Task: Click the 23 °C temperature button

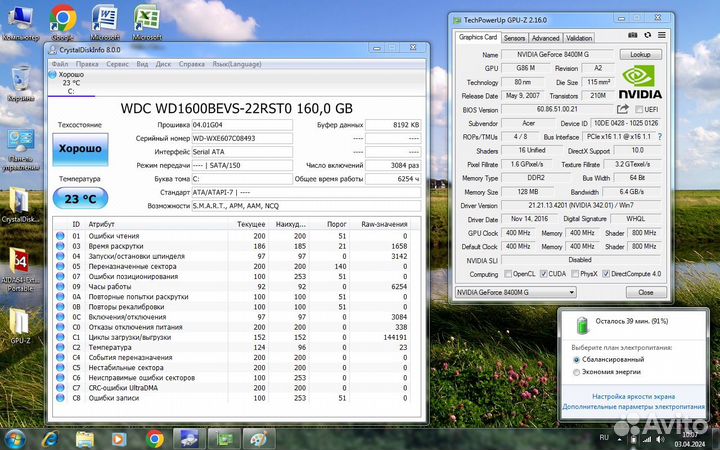Action: coord(80,198)
